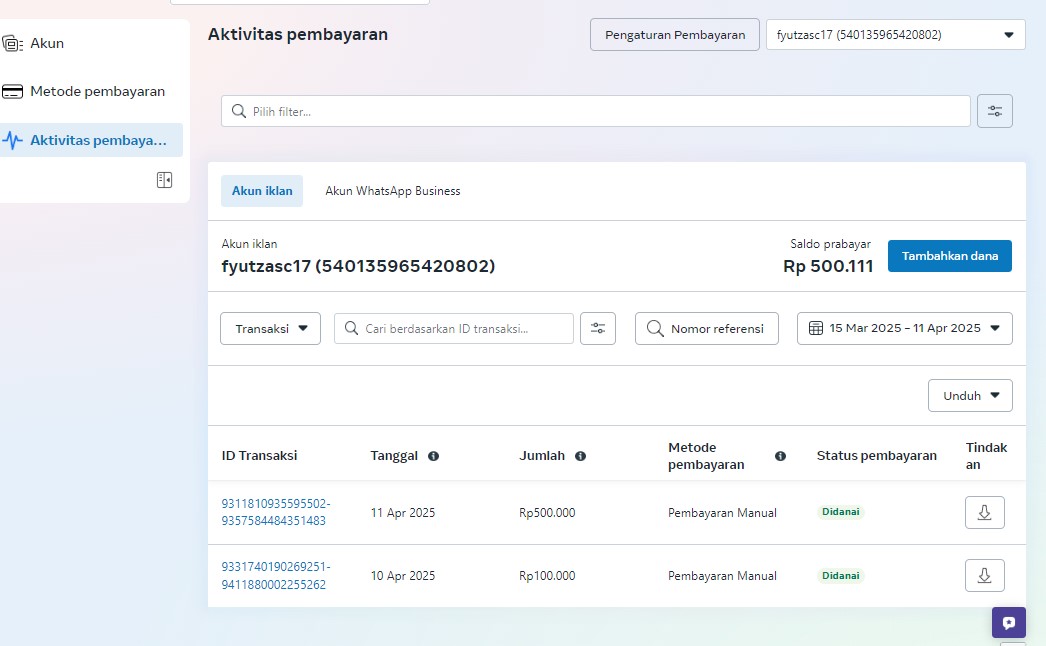Open the fyutzasc17 account dropdown
The image size is (1046, 646).
pyautogui.click(x=895, y=35)
